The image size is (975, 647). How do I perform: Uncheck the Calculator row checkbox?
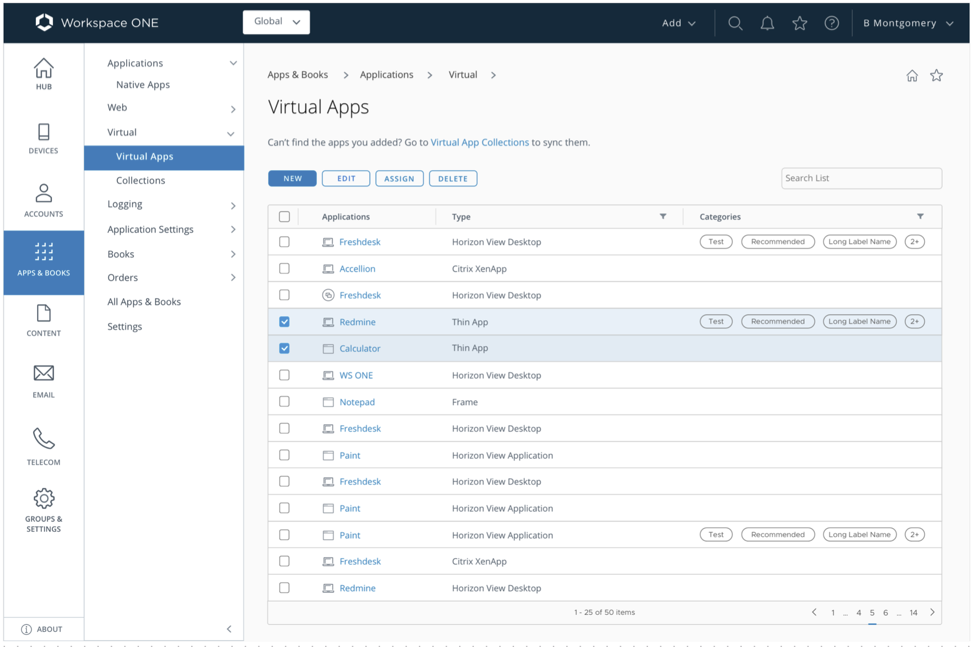284,348
